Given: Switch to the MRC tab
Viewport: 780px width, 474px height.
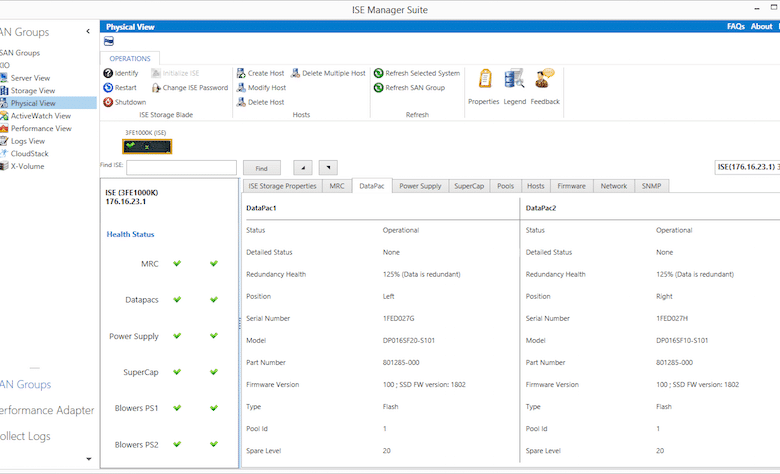Looking at the screenshot, I should (x=337, y=186).
